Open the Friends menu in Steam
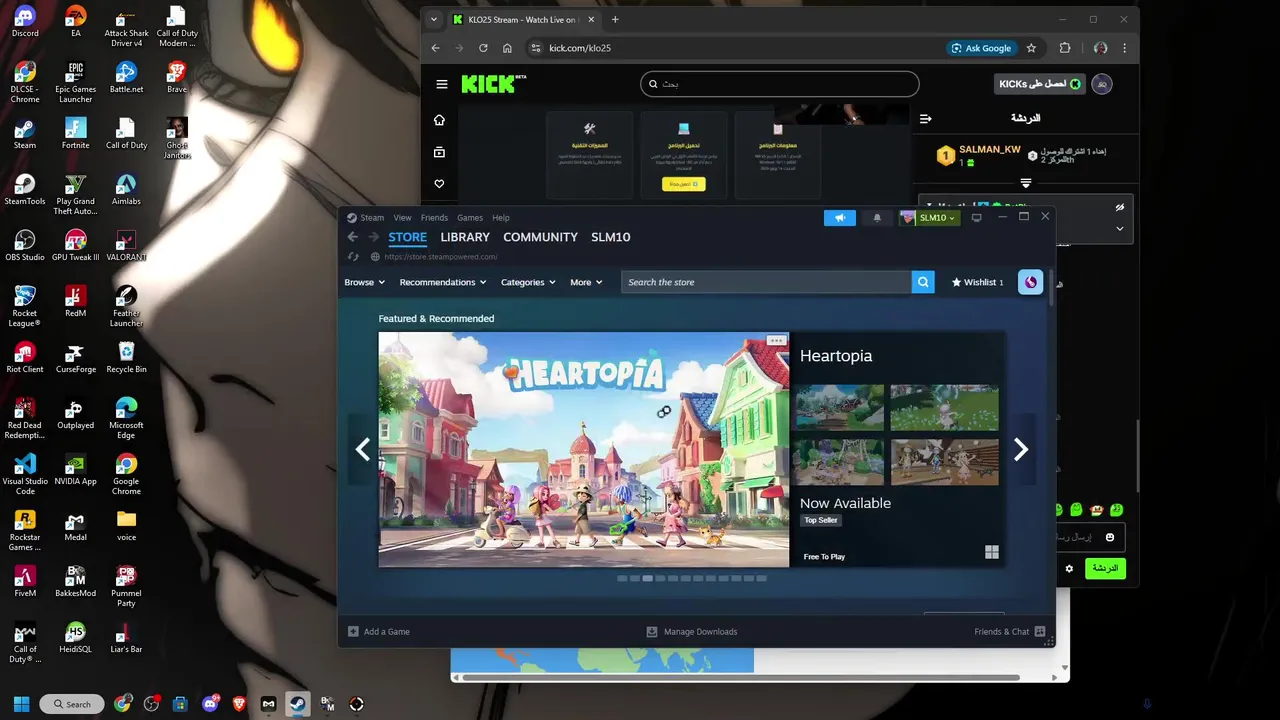1280x720 pixels. (434, 218)
